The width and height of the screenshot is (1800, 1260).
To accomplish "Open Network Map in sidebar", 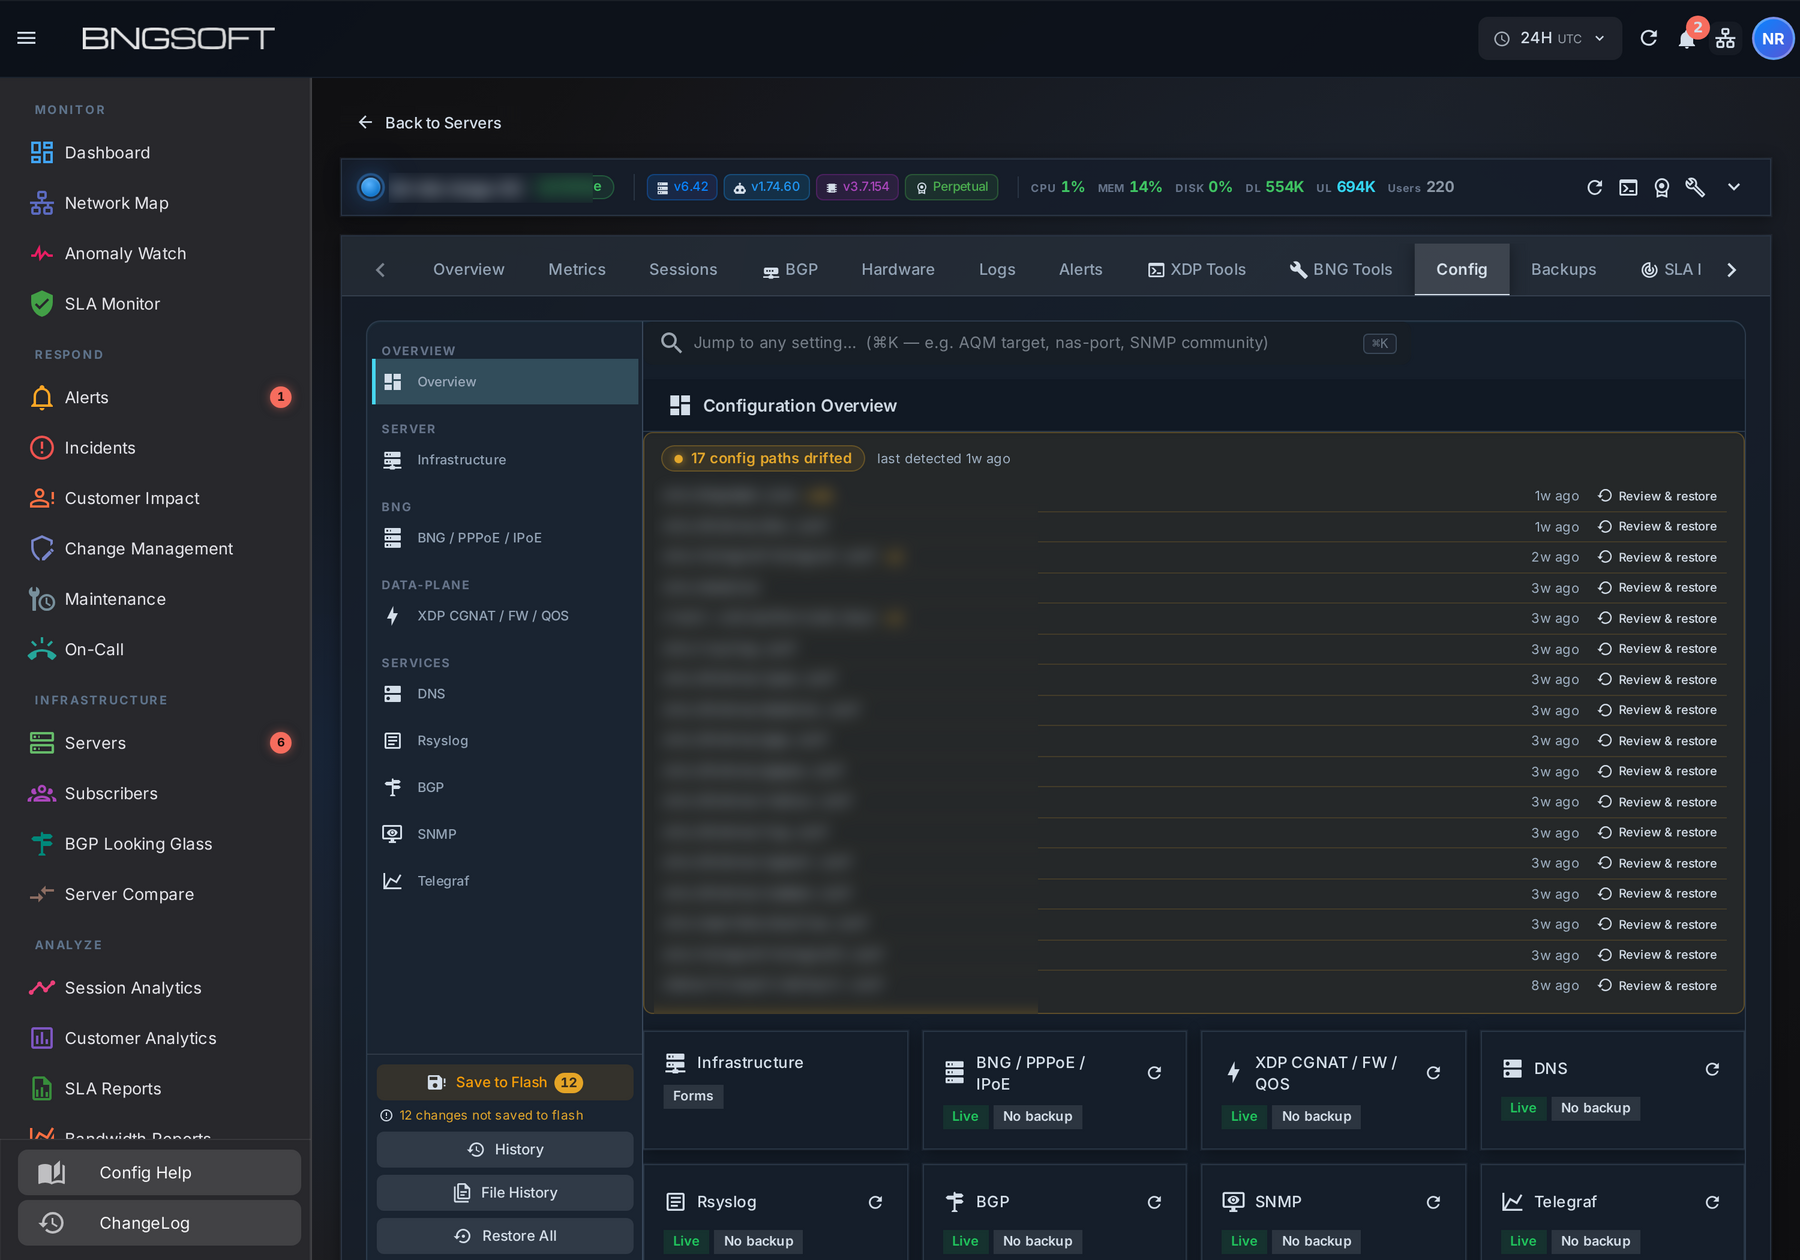I will point(155,203).
